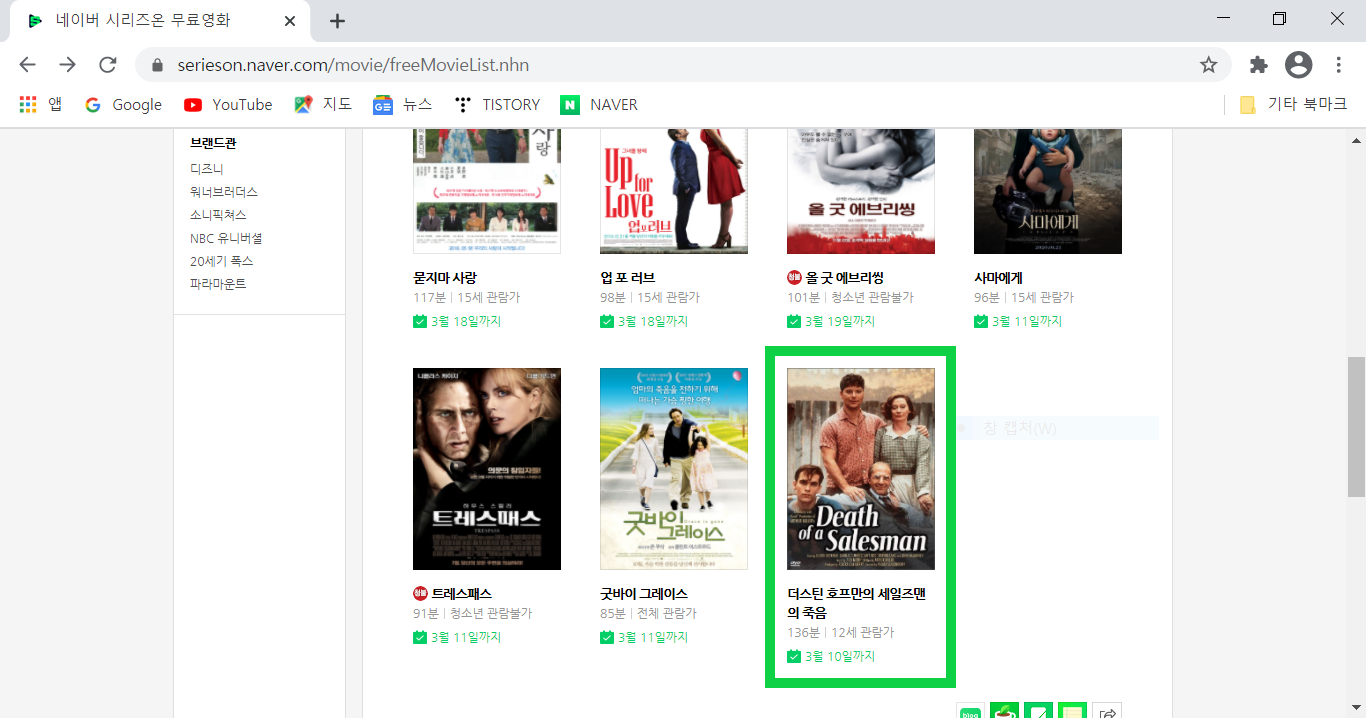Viewport: 1366px width, 718px height.
Task: Open the 파라마운트 brand link
Action: 218,284
